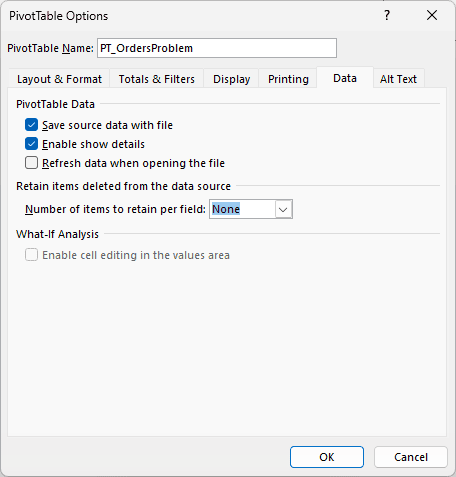Click the PivotTable Name input field
Image resolution: width=456 pixels, height=477 pixels.
pos(217,48)
